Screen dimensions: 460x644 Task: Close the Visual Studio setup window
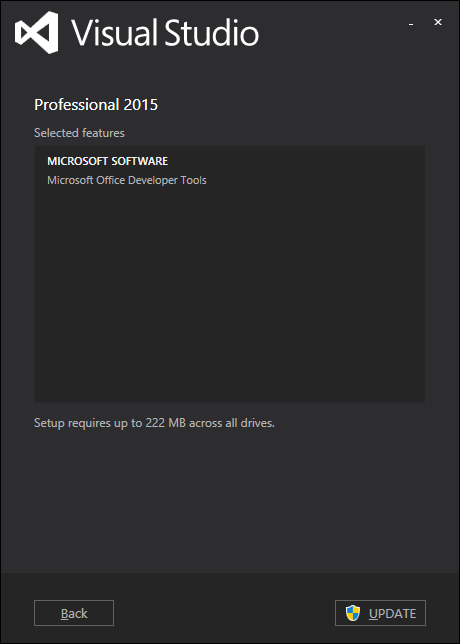(438, 22)
